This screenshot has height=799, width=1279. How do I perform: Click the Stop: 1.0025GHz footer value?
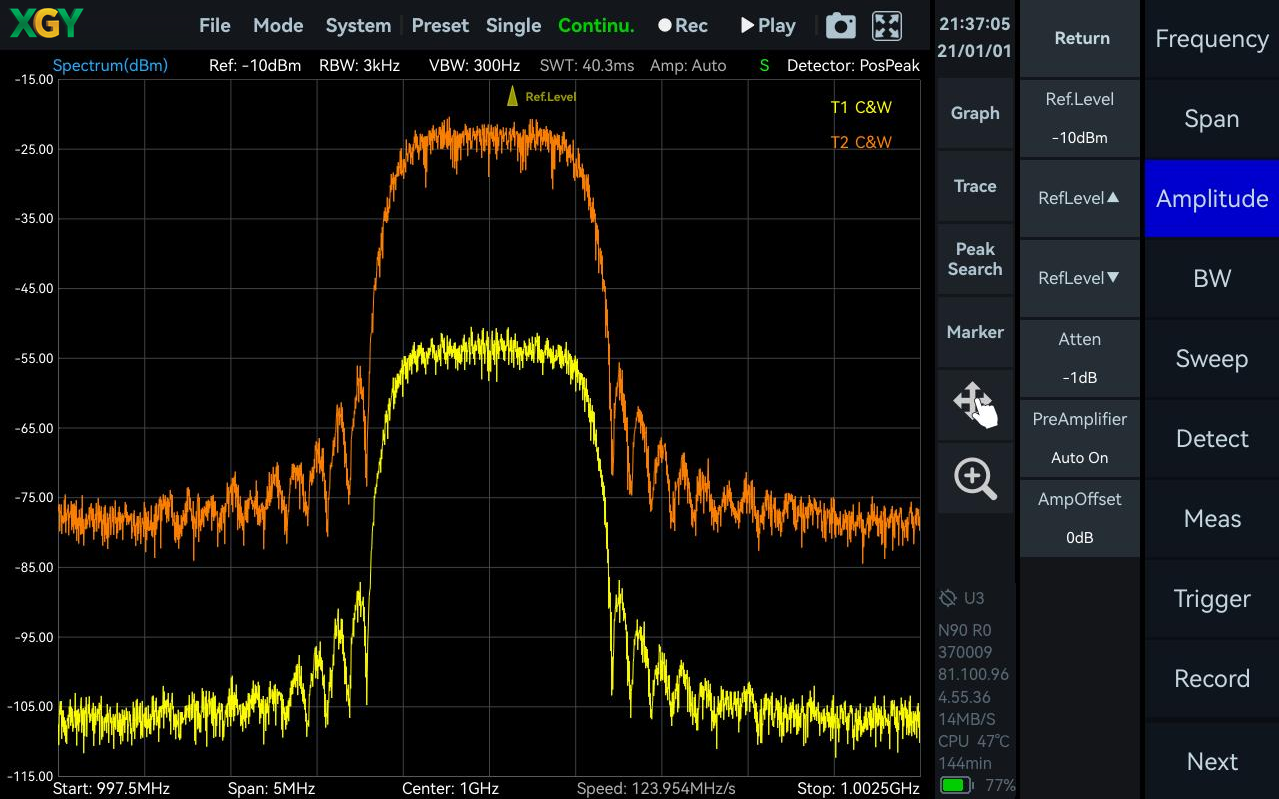point(858,788)
